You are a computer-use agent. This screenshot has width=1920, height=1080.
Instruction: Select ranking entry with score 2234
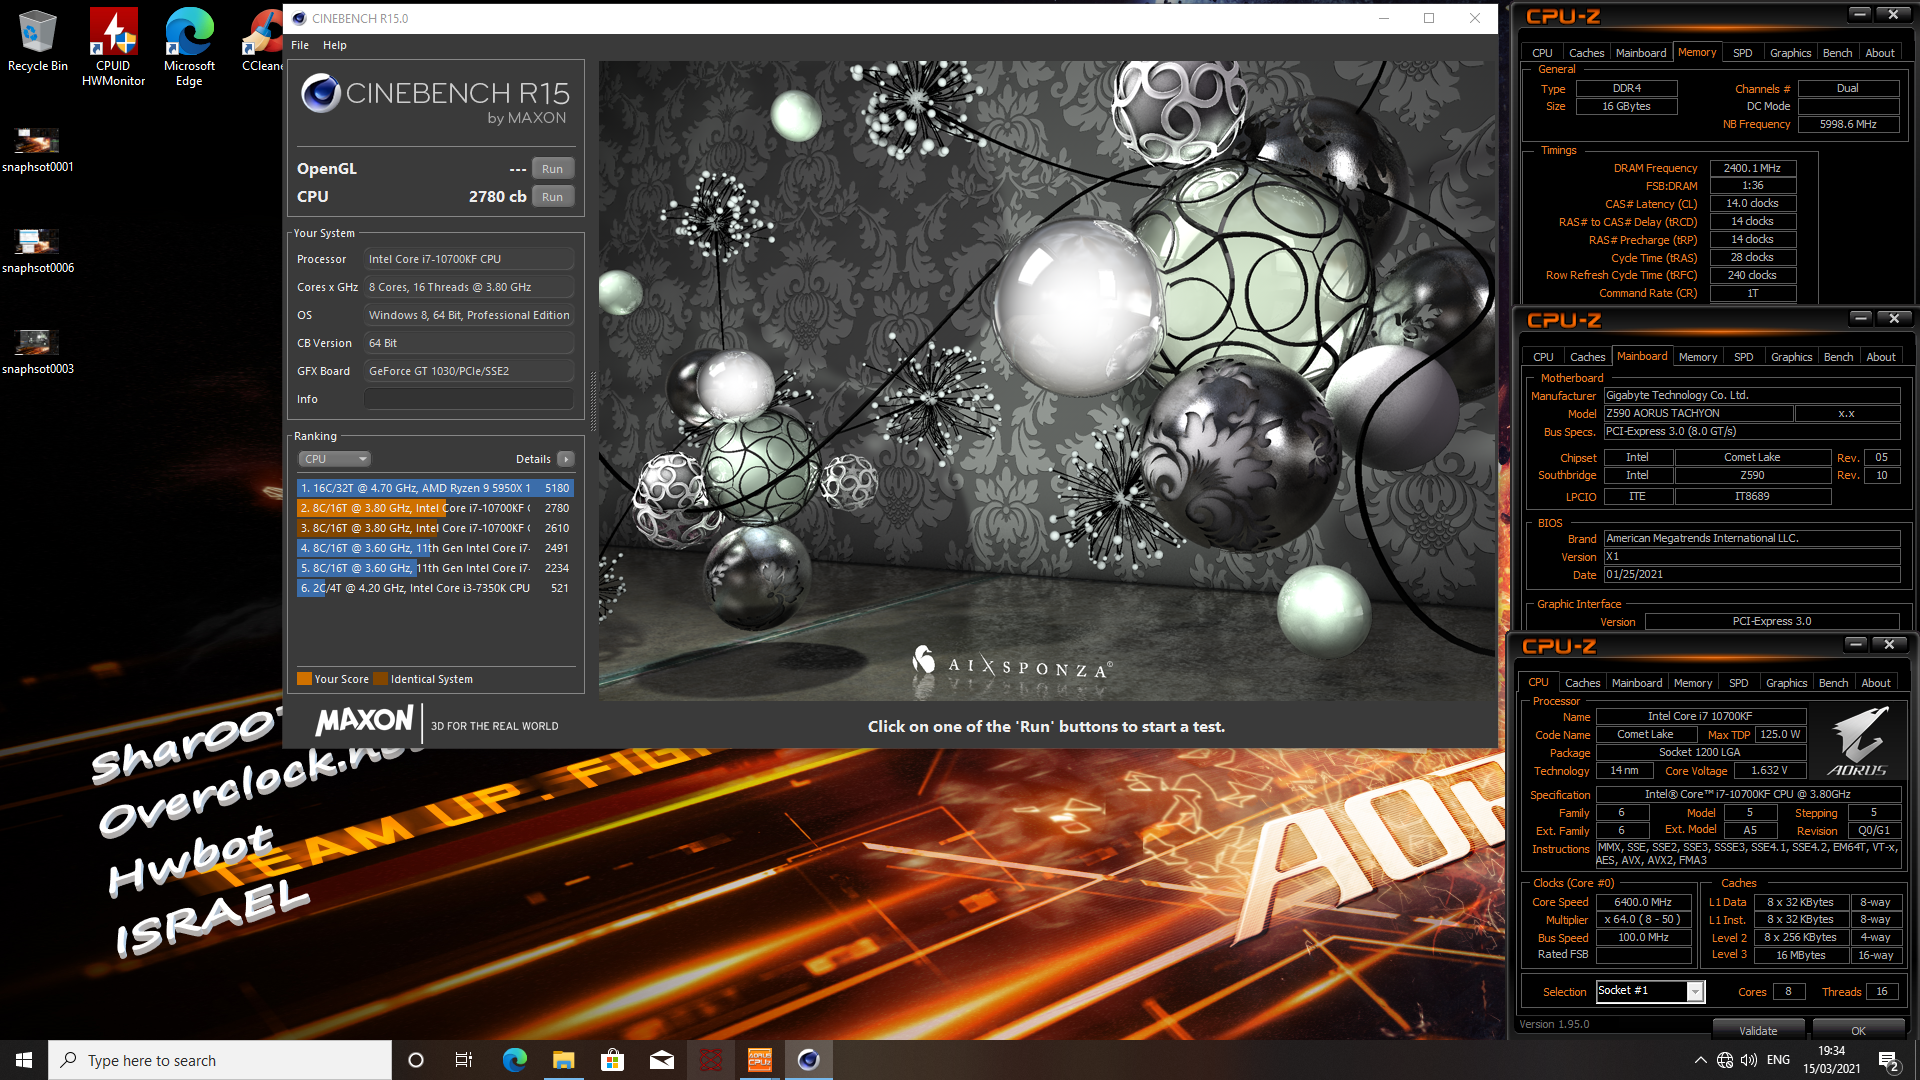pyautogui.click(x=435, y=568)
